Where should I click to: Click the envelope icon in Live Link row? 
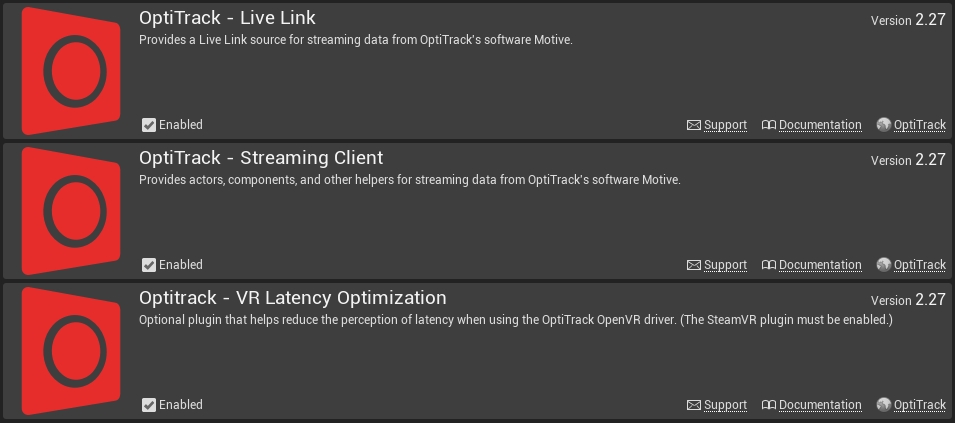694,125
